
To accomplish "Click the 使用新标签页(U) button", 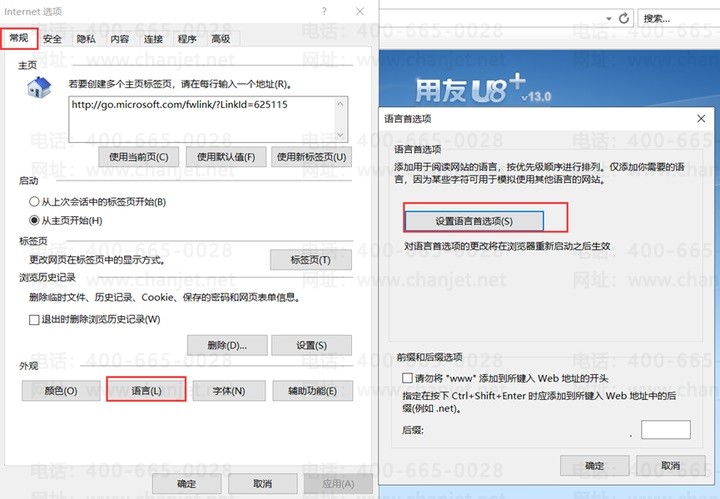I will [x=312, y=157].
